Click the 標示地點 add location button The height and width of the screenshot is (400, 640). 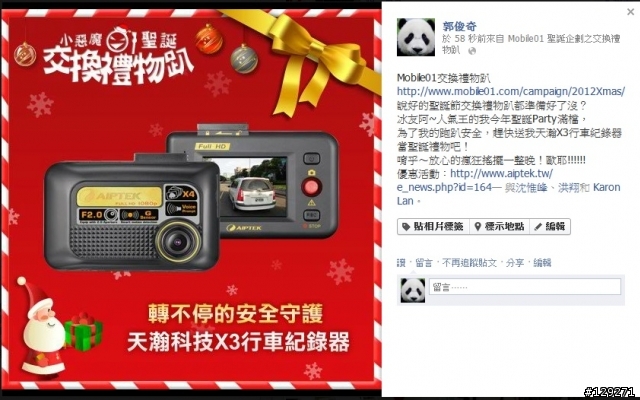click(x=499, y=227)
